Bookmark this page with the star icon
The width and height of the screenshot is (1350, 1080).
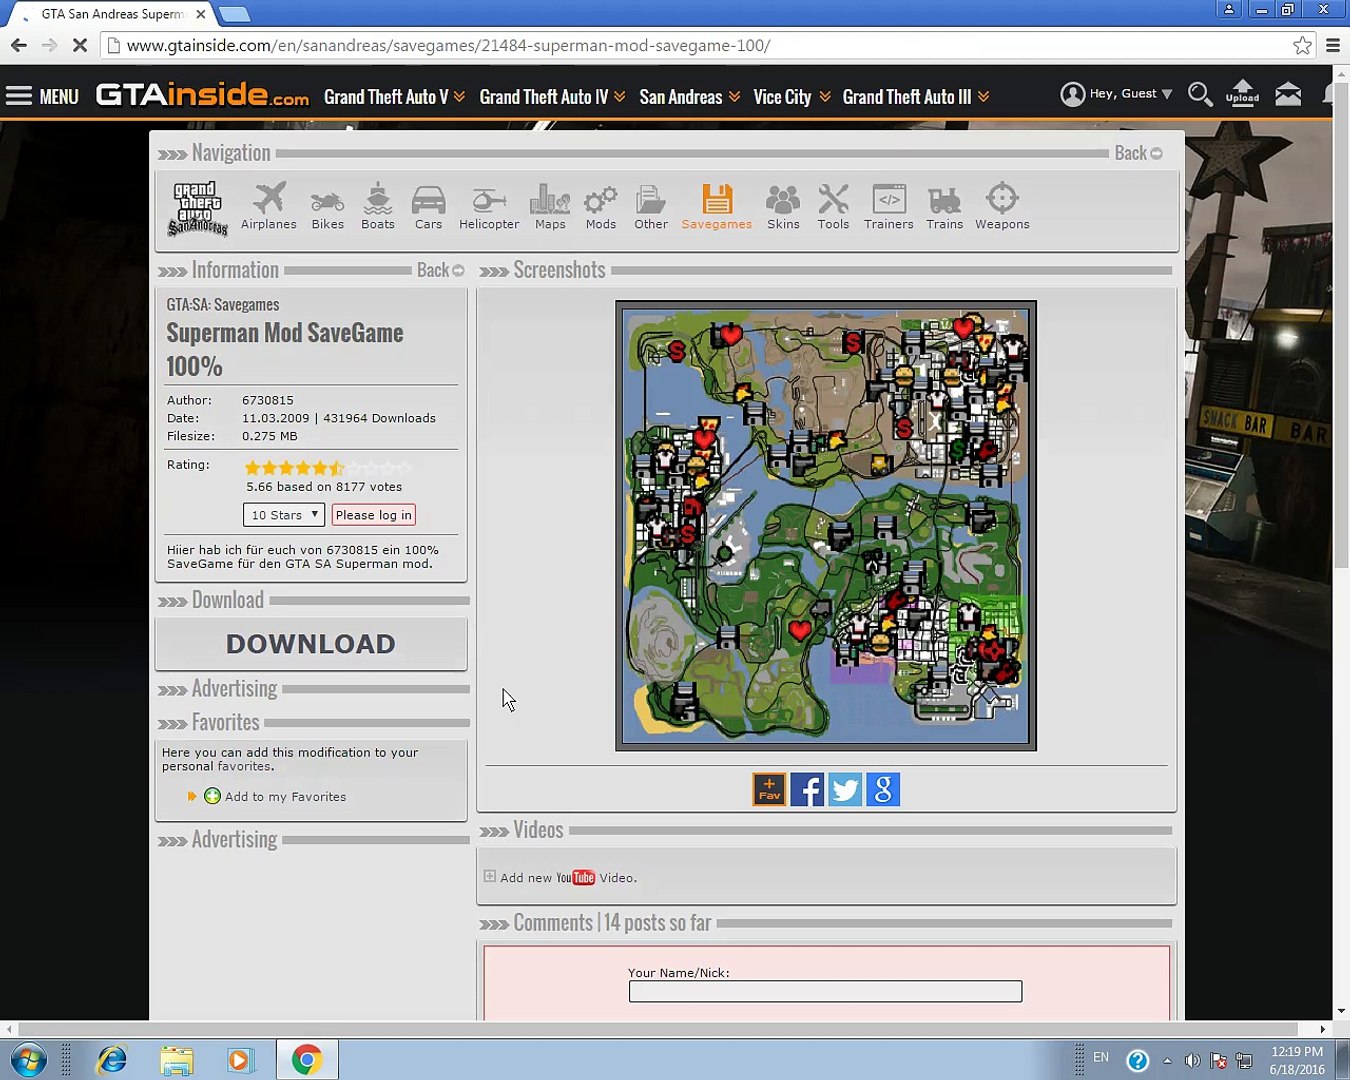(x=1302, y=45)
